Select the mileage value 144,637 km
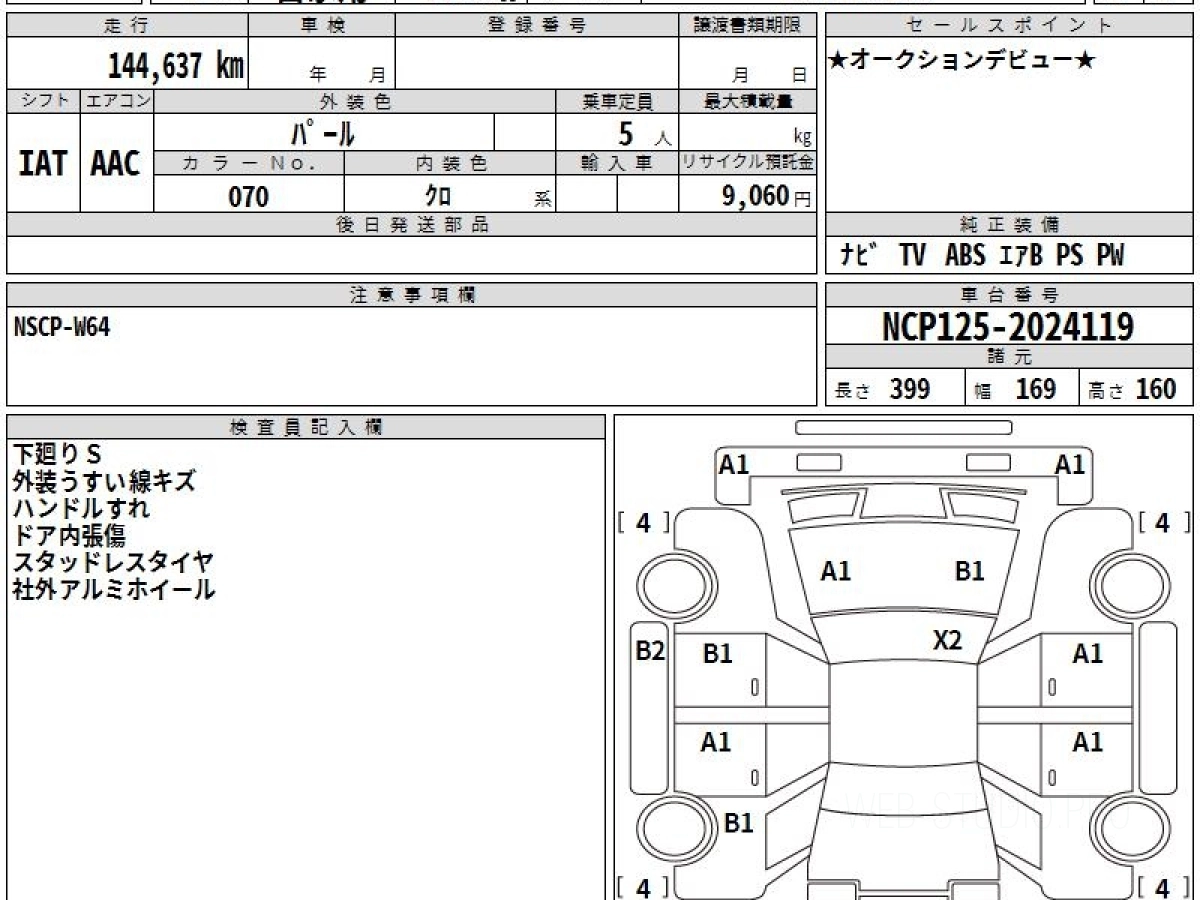Image resolution: width=1200 pixels, height=900 pixels. pyautogui.click(x=176, y=65)
